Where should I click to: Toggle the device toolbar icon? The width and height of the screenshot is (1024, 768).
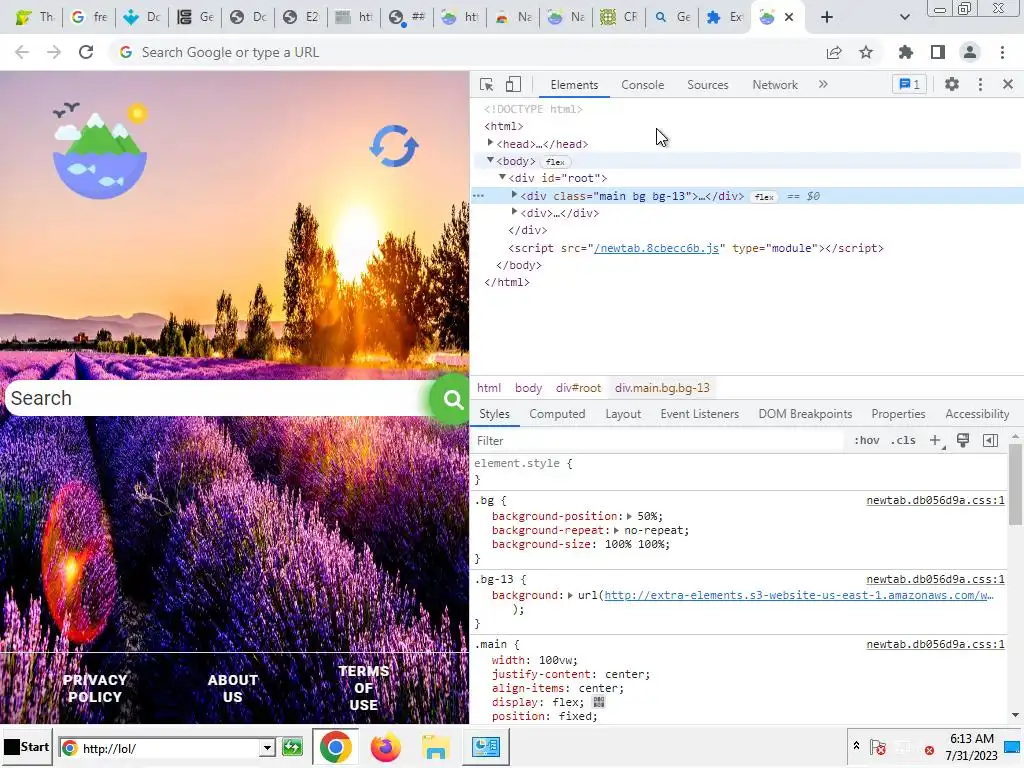click(513, 85)
